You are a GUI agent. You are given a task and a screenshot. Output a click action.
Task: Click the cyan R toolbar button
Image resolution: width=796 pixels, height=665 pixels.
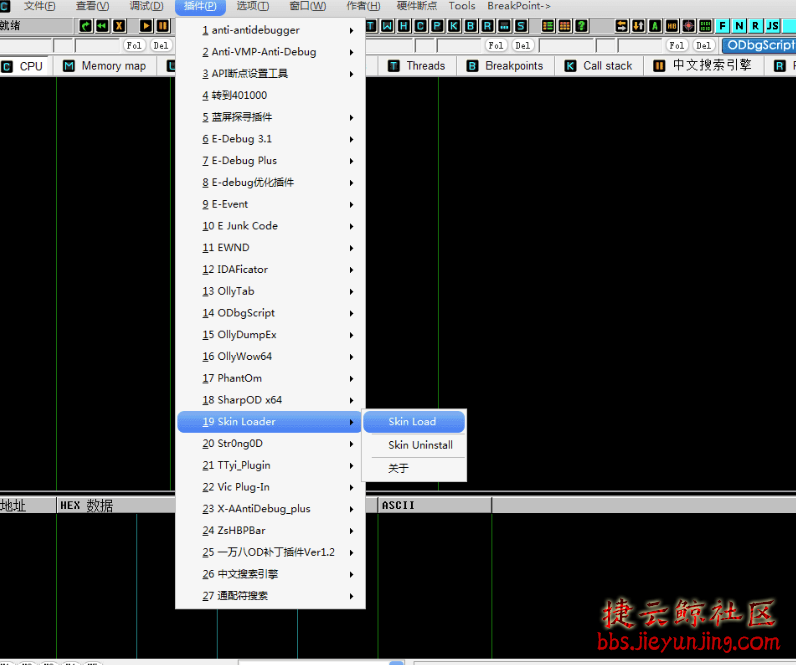755,26
